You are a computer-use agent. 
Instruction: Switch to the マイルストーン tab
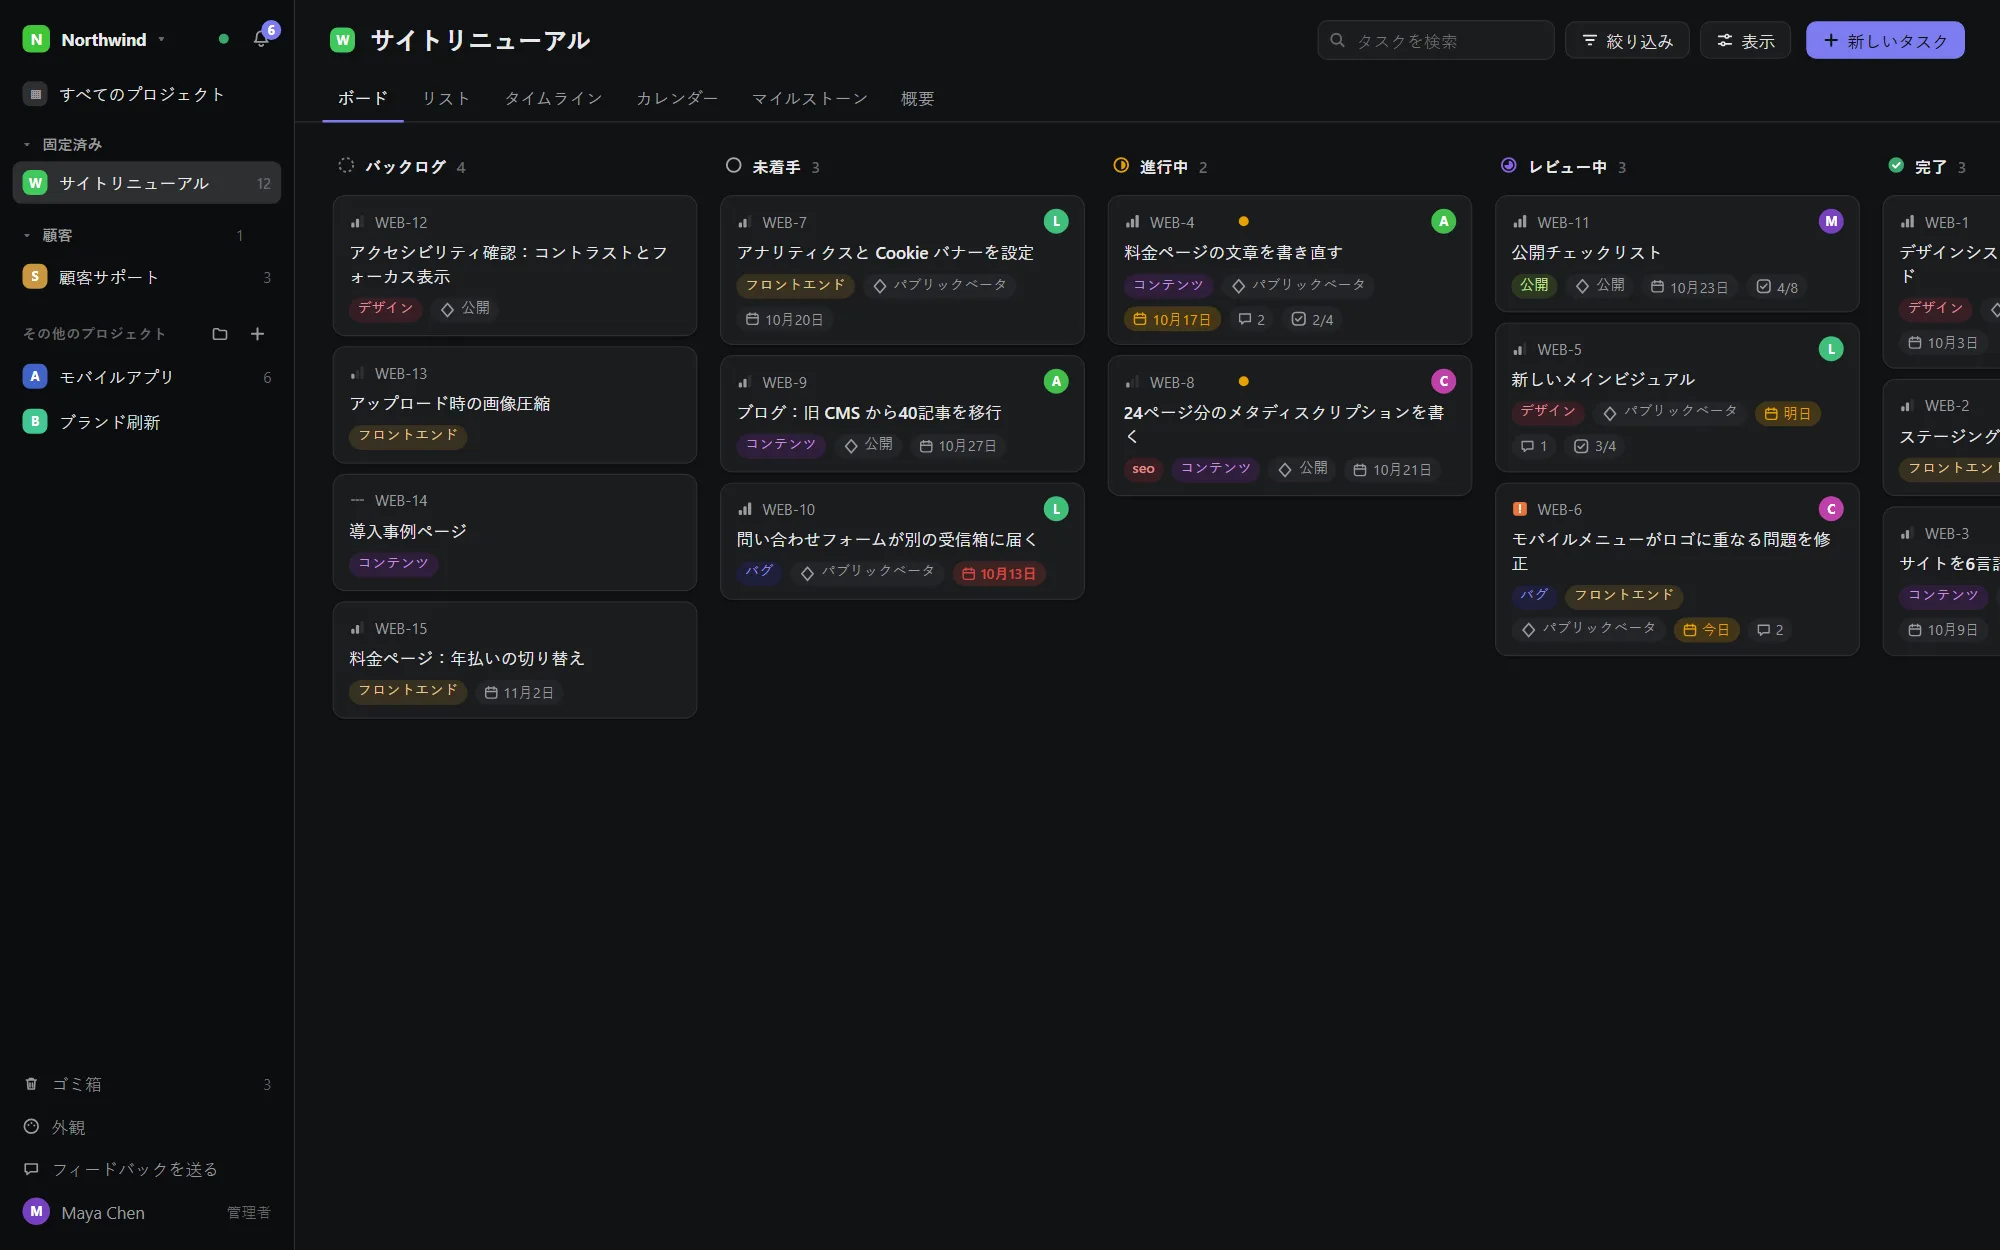(809, 98)
